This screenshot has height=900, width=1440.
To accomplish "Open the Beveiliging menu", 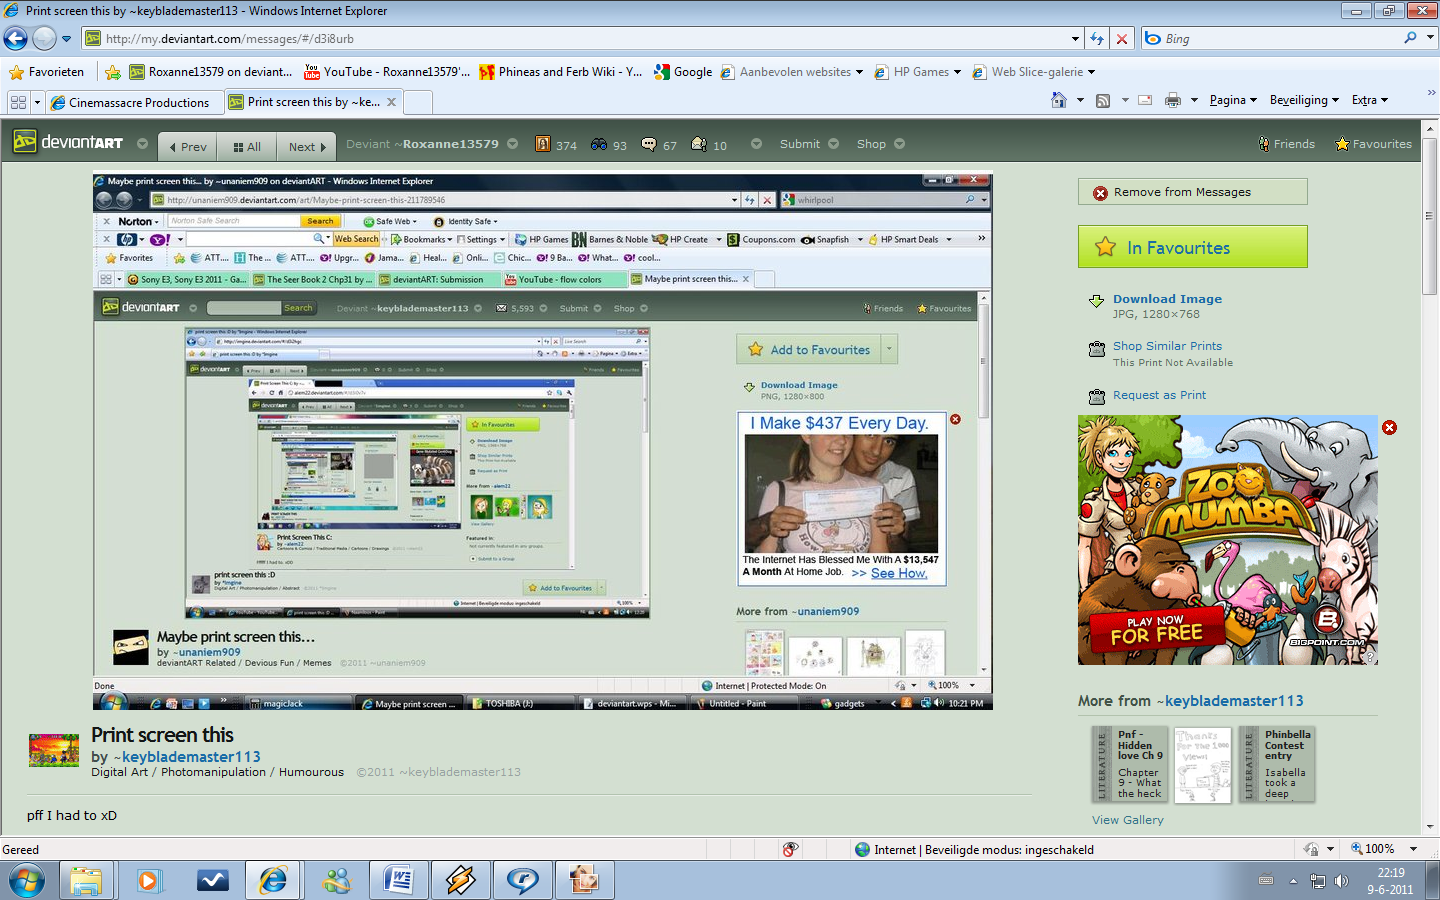I will pos(1304,100).
